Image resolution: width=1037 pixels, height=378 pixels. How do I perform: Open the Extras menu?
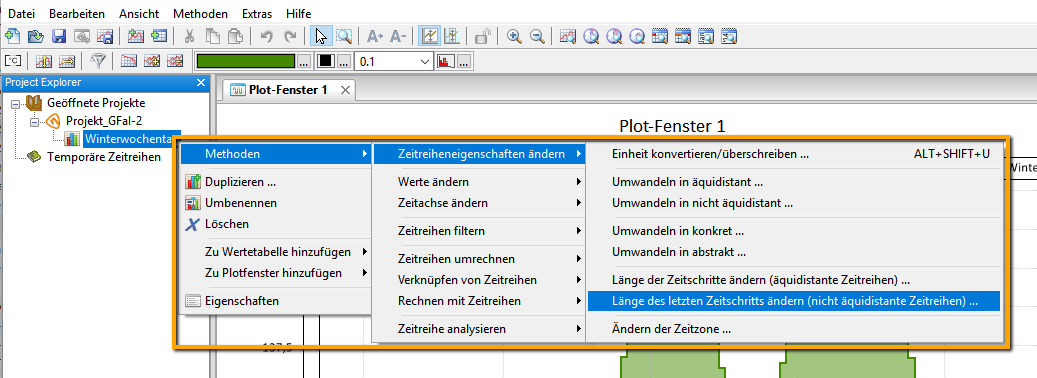[x=257, y=13]
